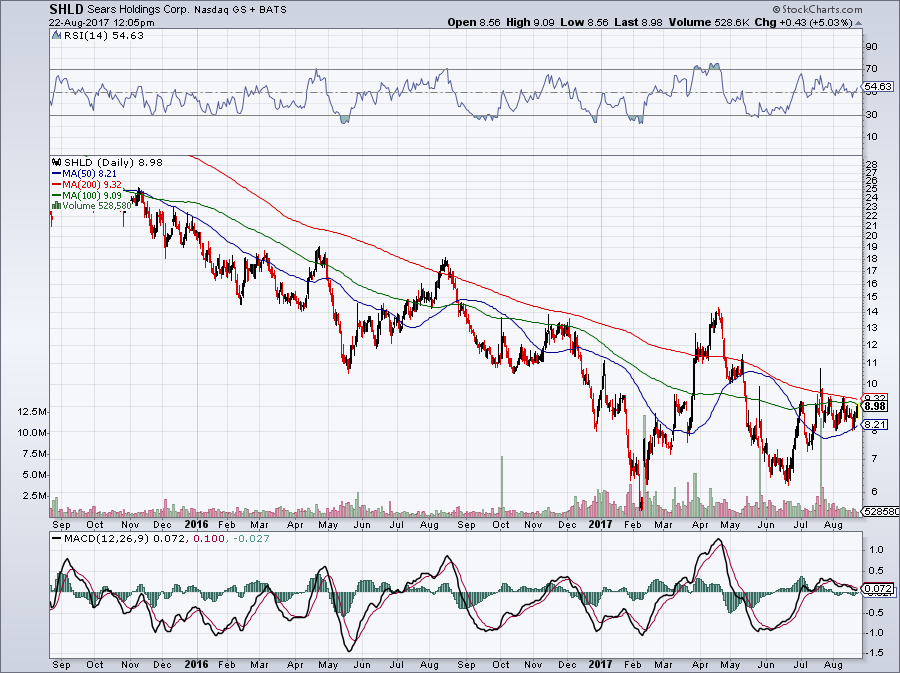Select the Low 8.56 value
900x673 pixels.
pyautogui.click(x=585, y=22)
